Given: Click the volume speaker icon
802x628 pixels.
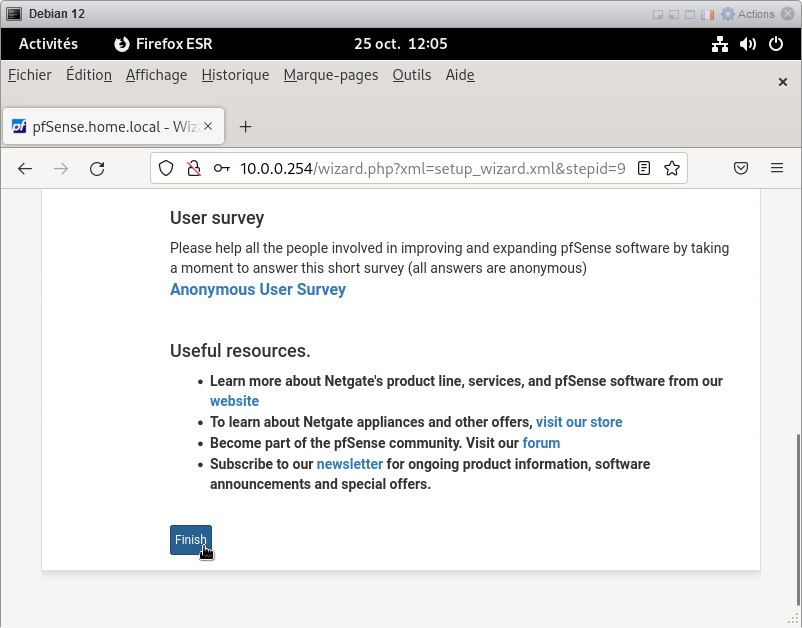Looking at the screenshot, I should point(748,44).
